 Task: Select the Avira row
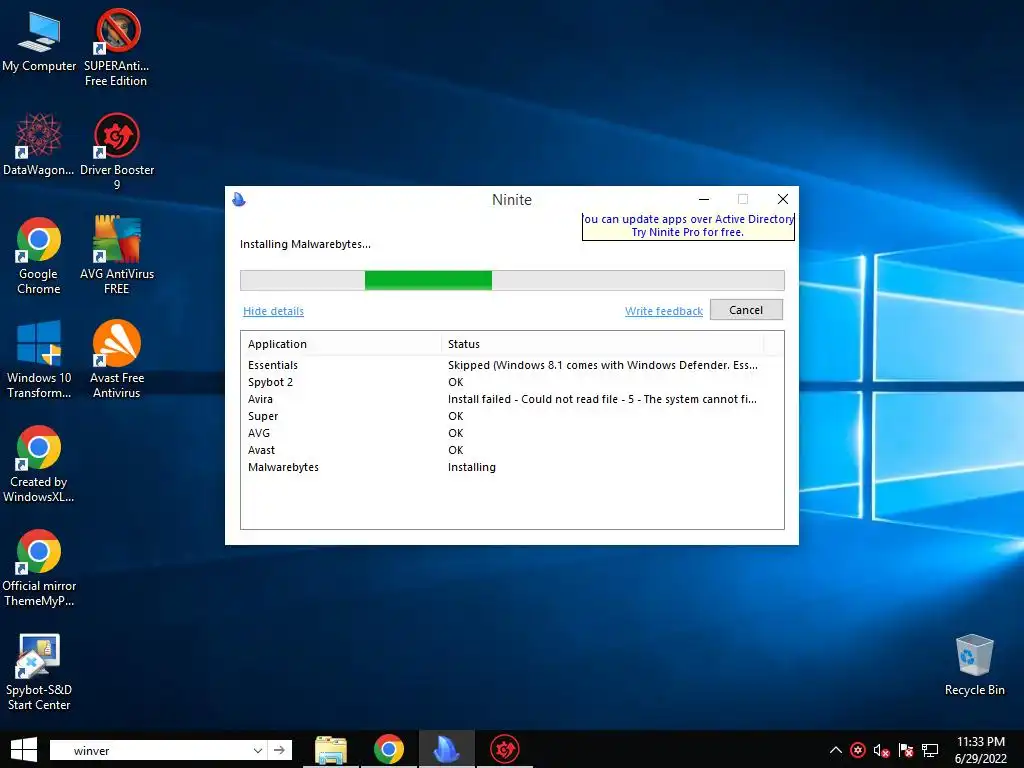pos(512,399)
